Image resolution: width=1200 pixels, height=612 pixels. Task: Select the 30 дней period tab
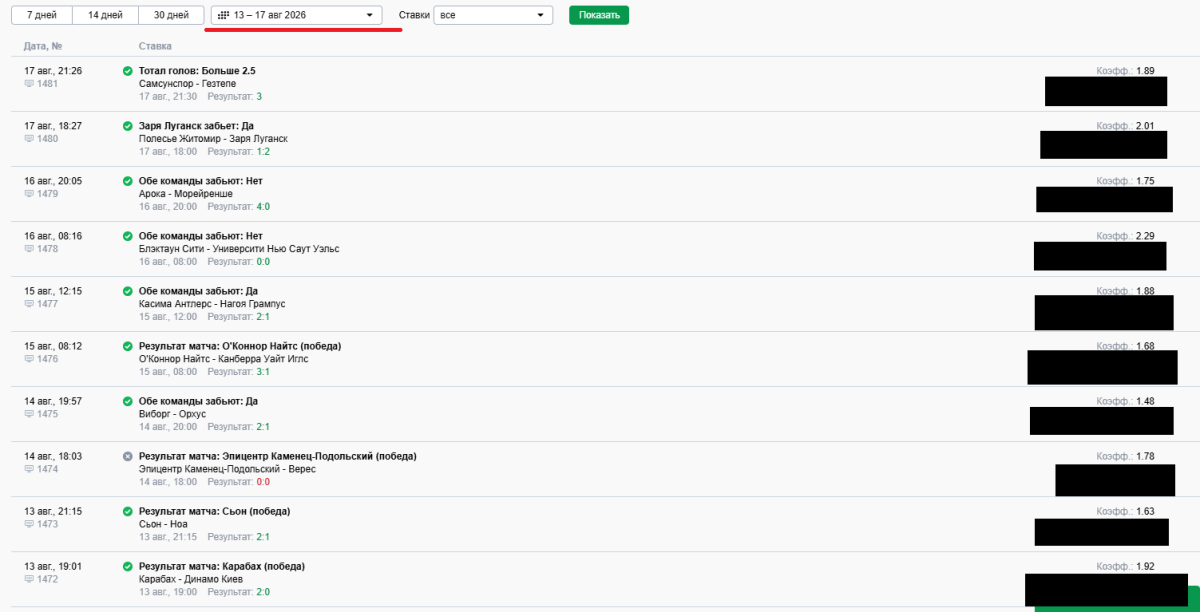[171, 16]
